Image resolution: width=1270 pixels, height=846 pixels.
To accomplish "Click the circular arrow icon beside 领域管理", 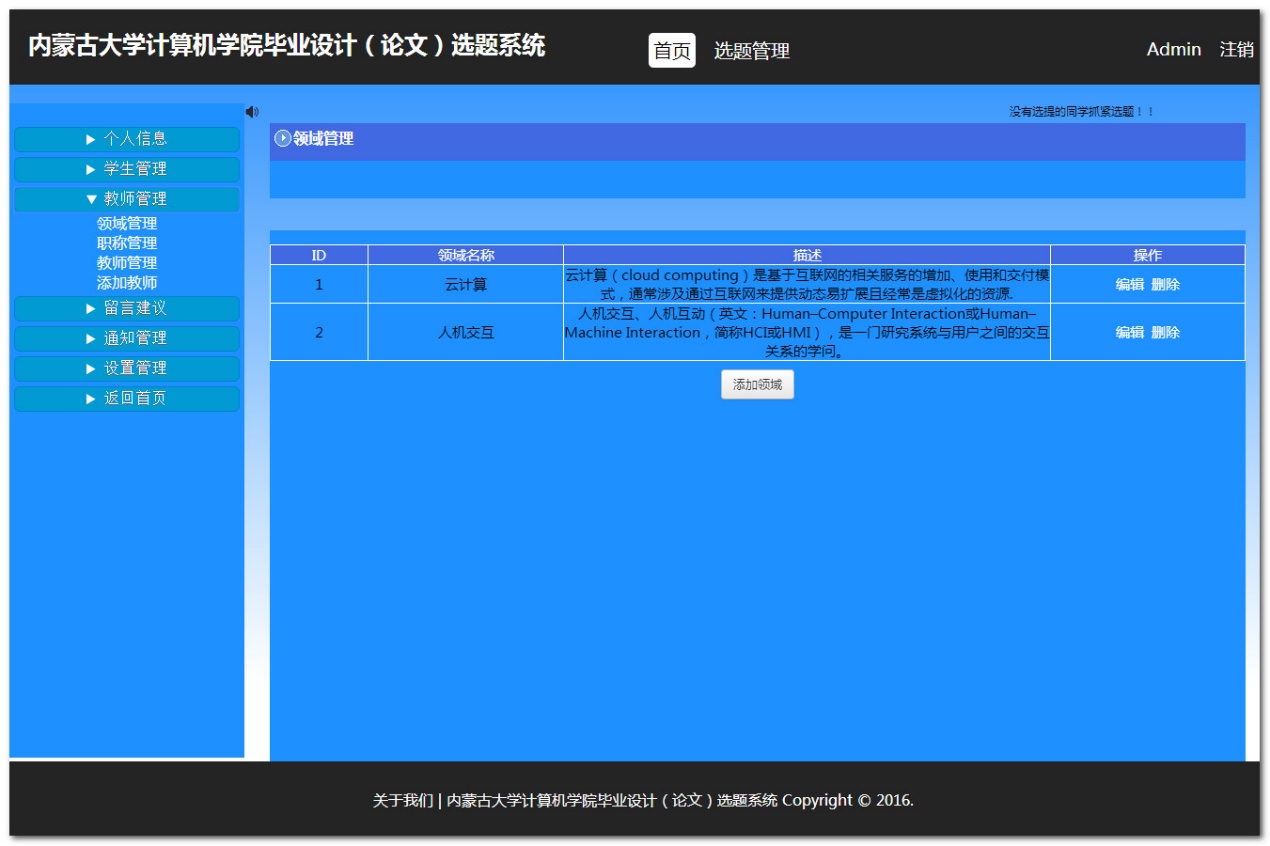I will click(x=283, y=139).
